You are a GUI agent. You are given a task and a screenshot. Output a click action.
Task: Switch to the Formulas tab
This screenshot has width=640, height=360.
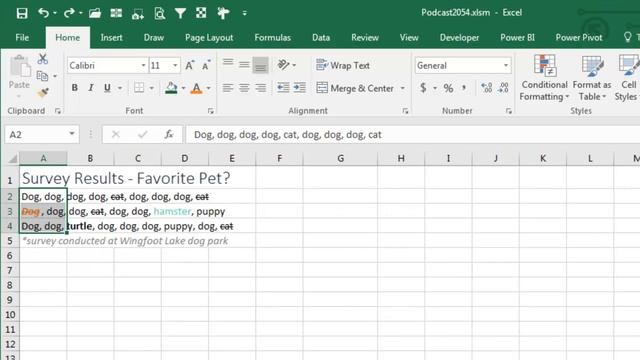pos(273,38)
